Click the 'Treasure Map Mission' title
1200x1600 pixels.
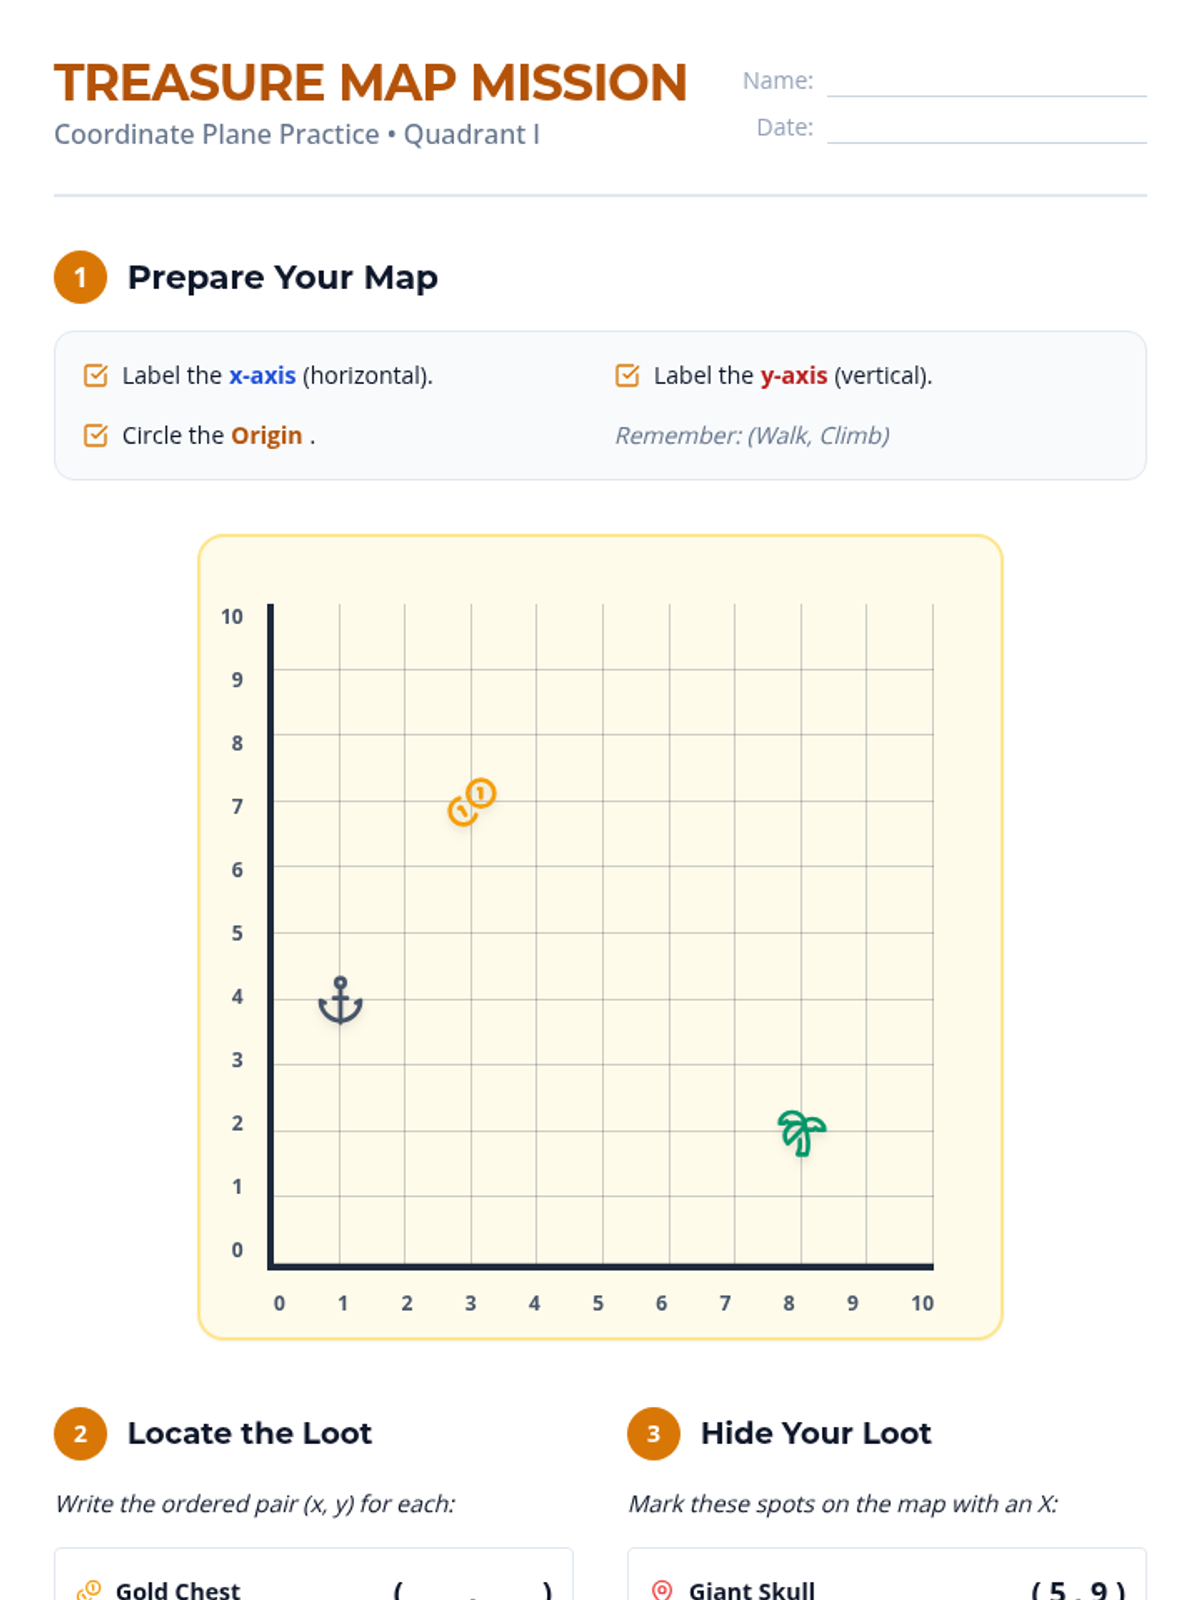(x=370, y=83)
